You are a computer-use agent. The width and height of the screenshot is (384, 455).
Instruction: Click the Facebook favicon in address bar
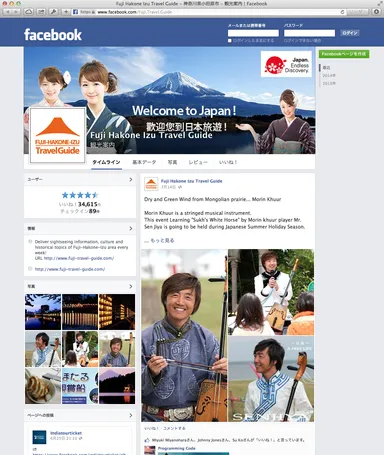(x=76, y=12)
